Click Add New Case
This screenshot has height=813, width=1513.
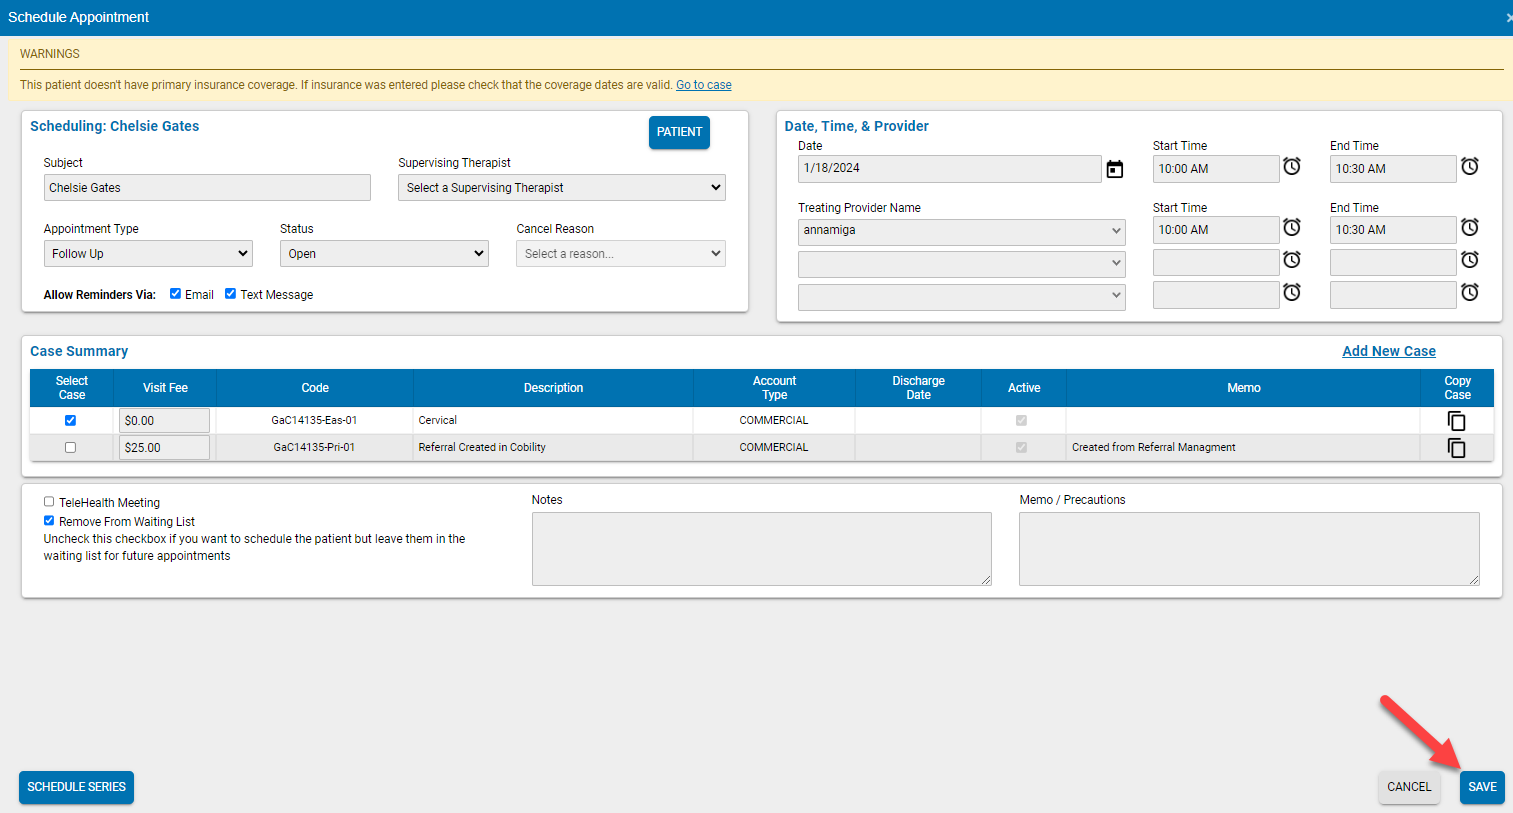[1388, 351]
